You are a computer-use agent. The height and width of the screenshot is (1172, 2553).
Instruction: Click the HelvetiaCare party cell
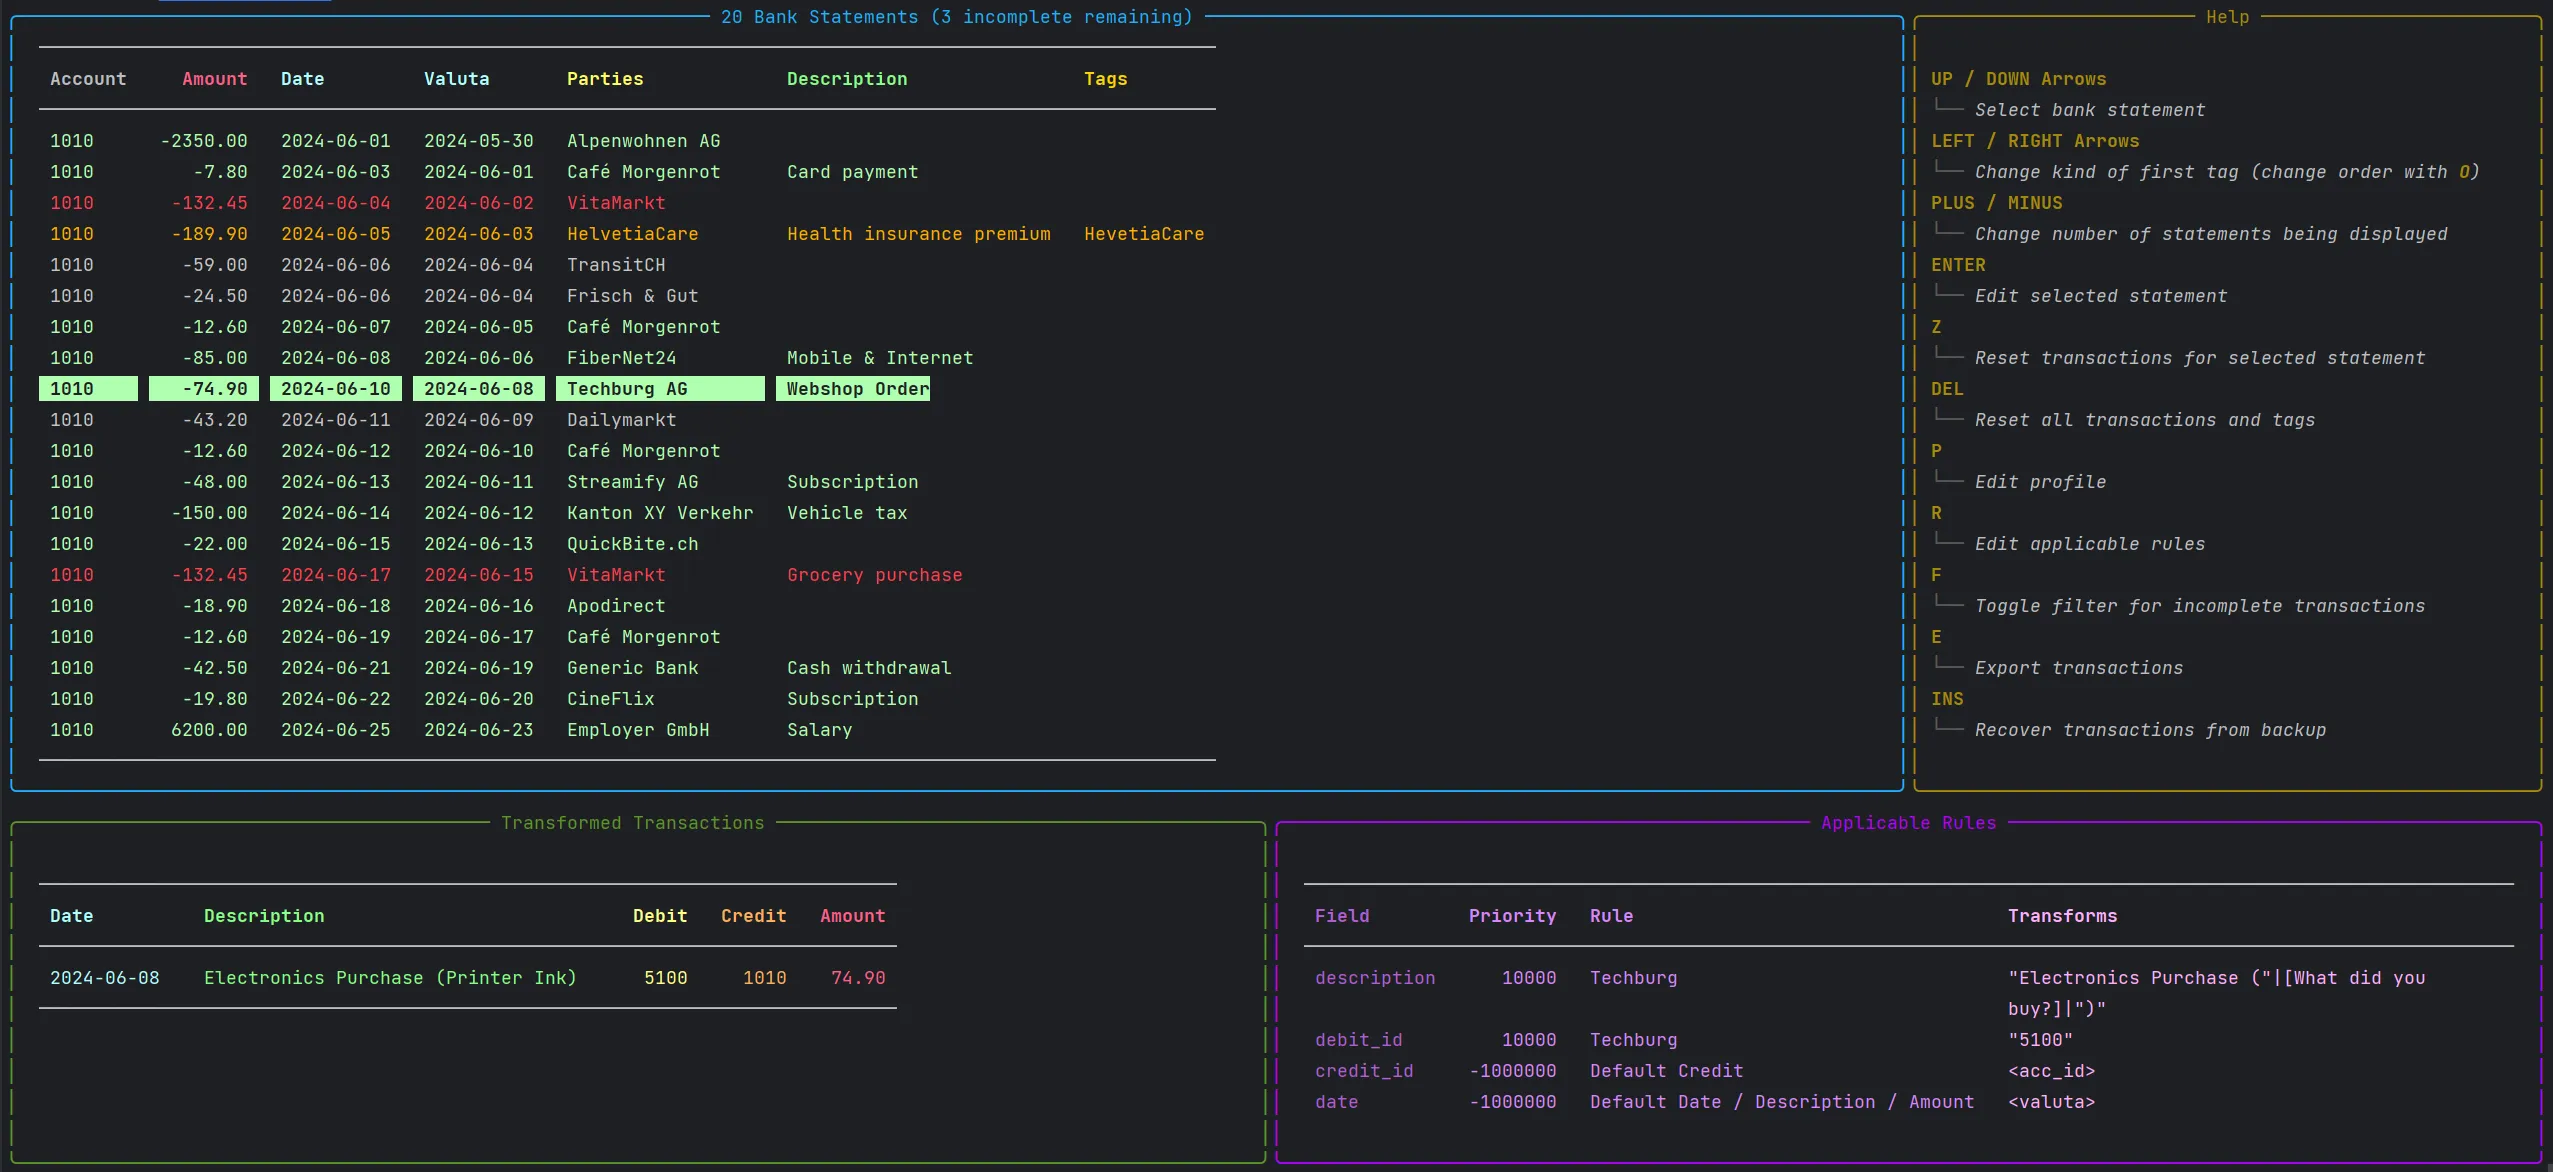632,234
